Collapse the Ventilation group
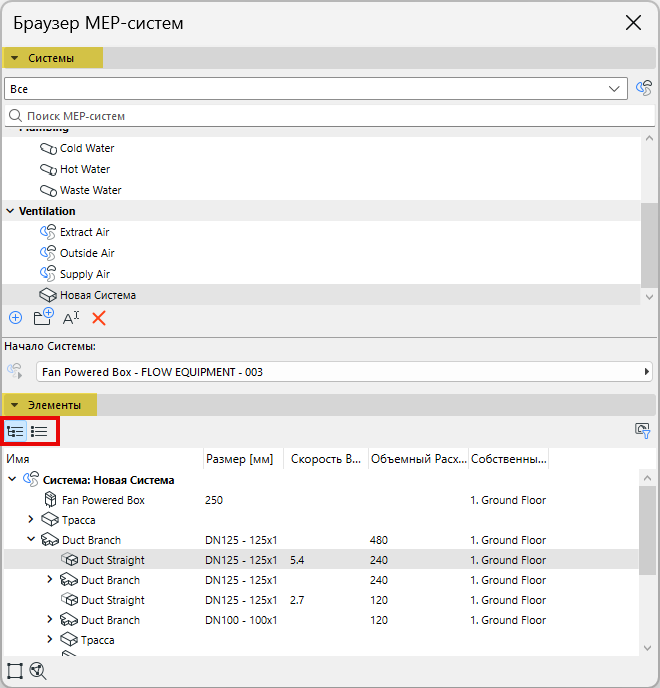The width and height of the screenshot is (660, 688). click(x=10, y=211)
